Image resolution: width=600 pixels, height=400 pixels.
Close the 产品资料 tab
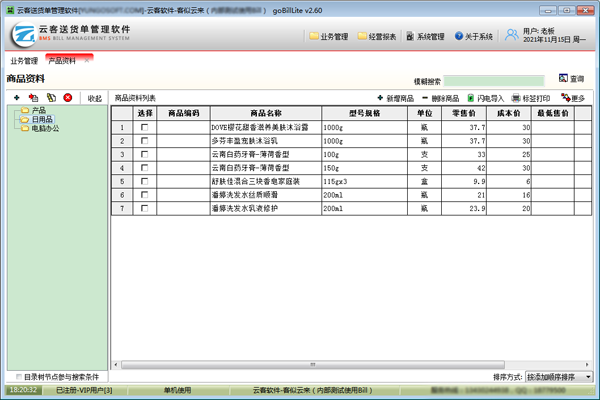click(87, 60)
